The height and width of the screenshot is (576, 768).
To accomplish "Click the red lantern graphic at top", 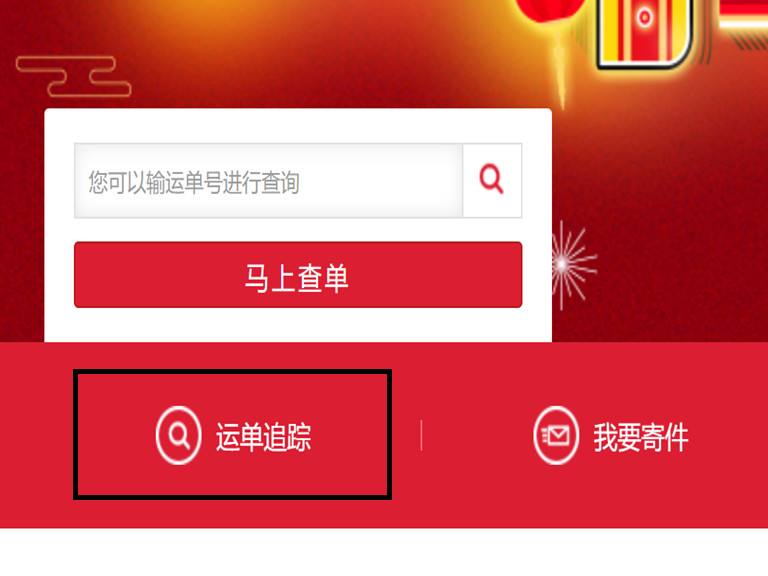I will tap(550, 10).
